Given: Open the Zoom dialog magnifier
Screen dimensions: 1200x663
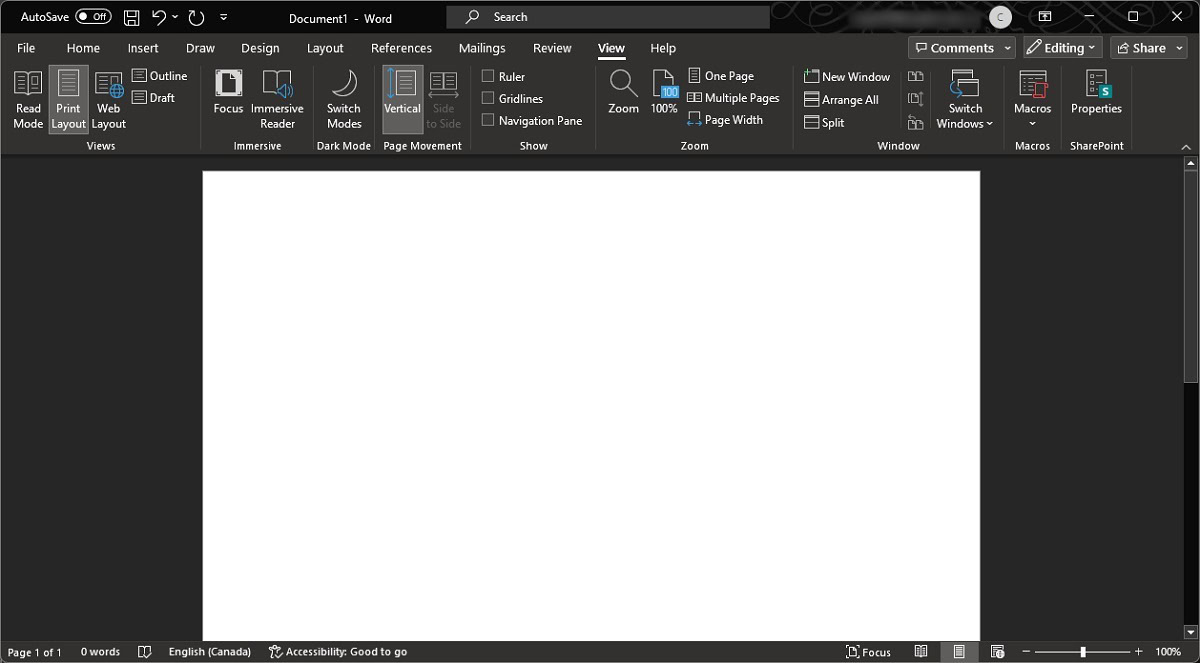Looking at the screenshot, I should pyautogui.click(x=623, y=93).
